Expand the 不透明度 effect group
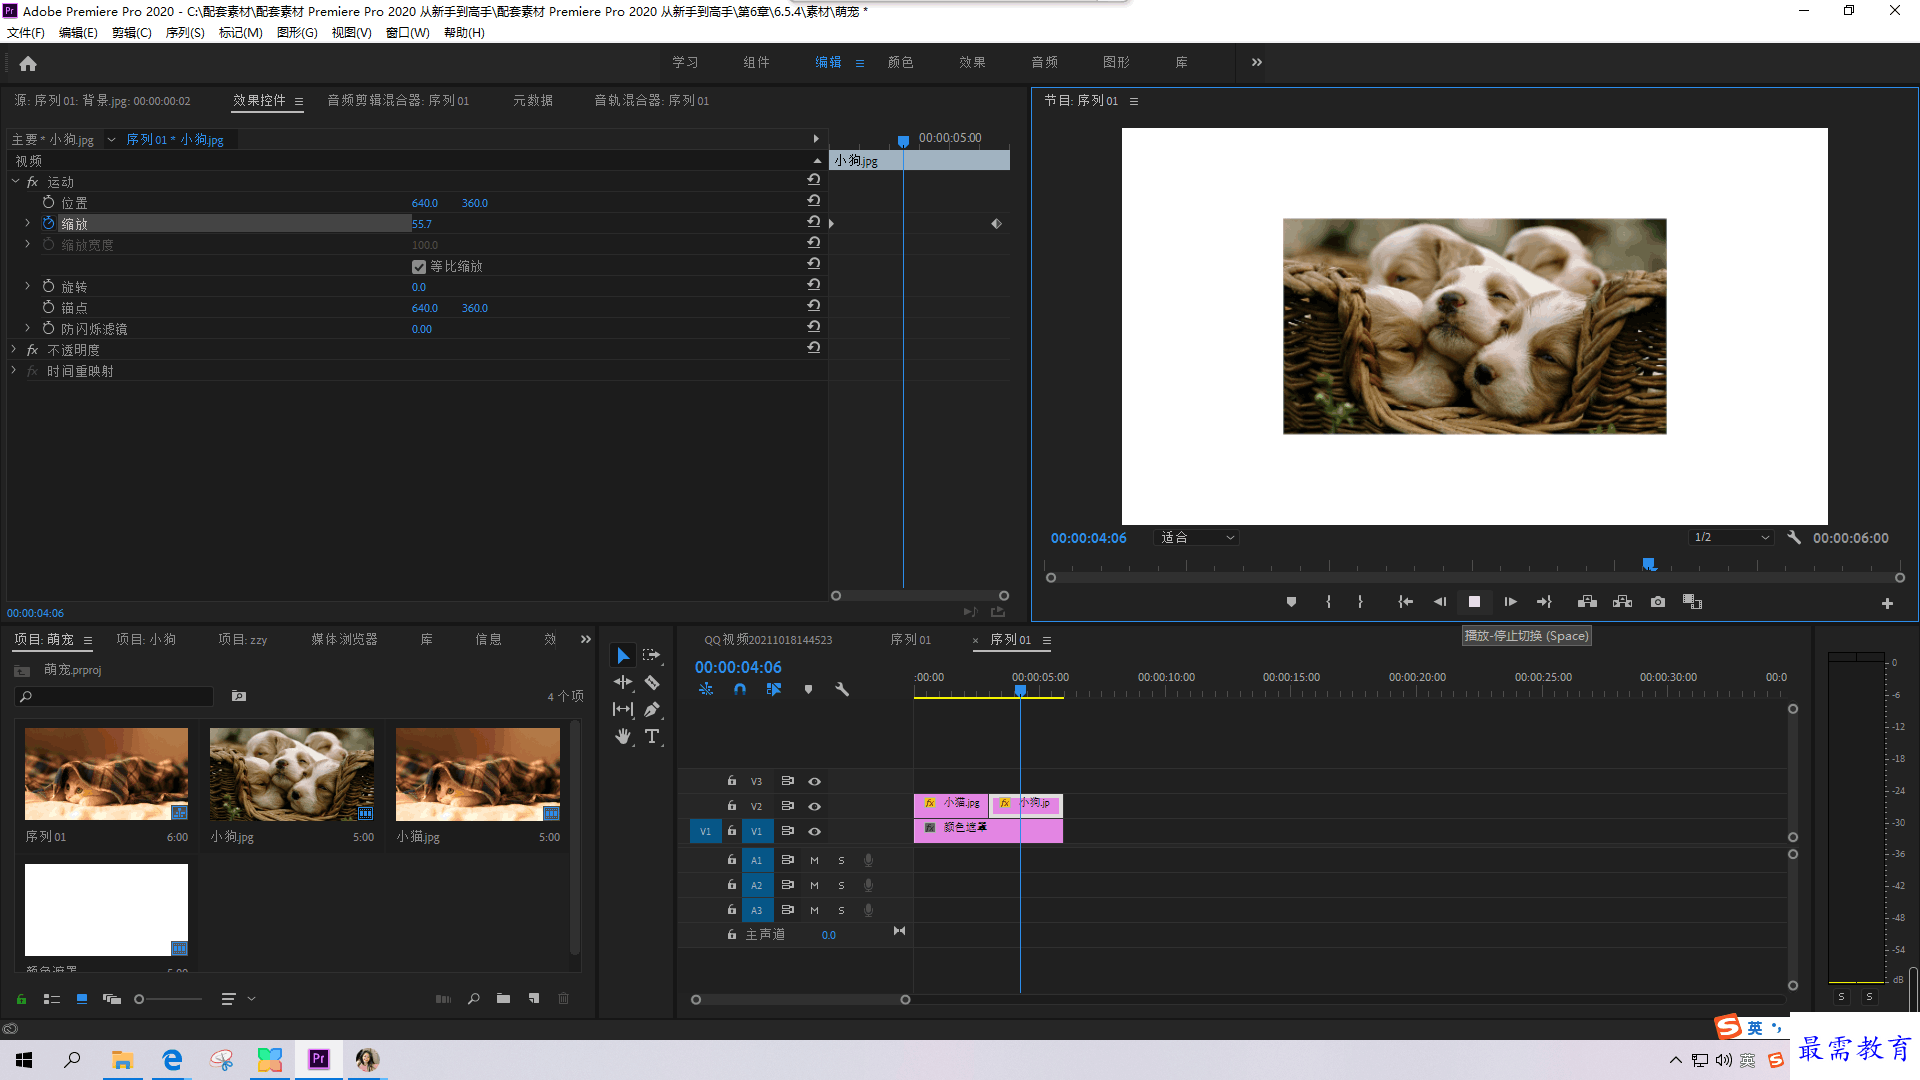The height and width of the screenshot is (1080, 1920). (x=14, y=349)
